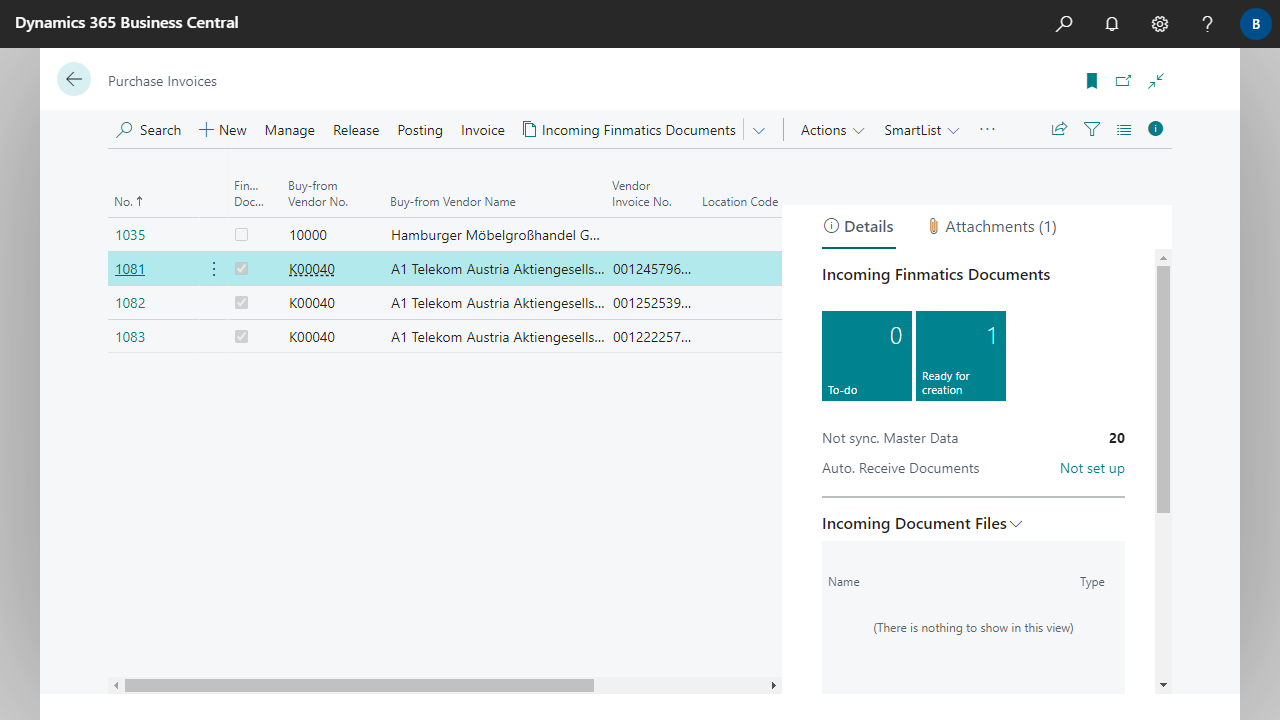Click the Name column in Incoming Document Files

point(844,582)
